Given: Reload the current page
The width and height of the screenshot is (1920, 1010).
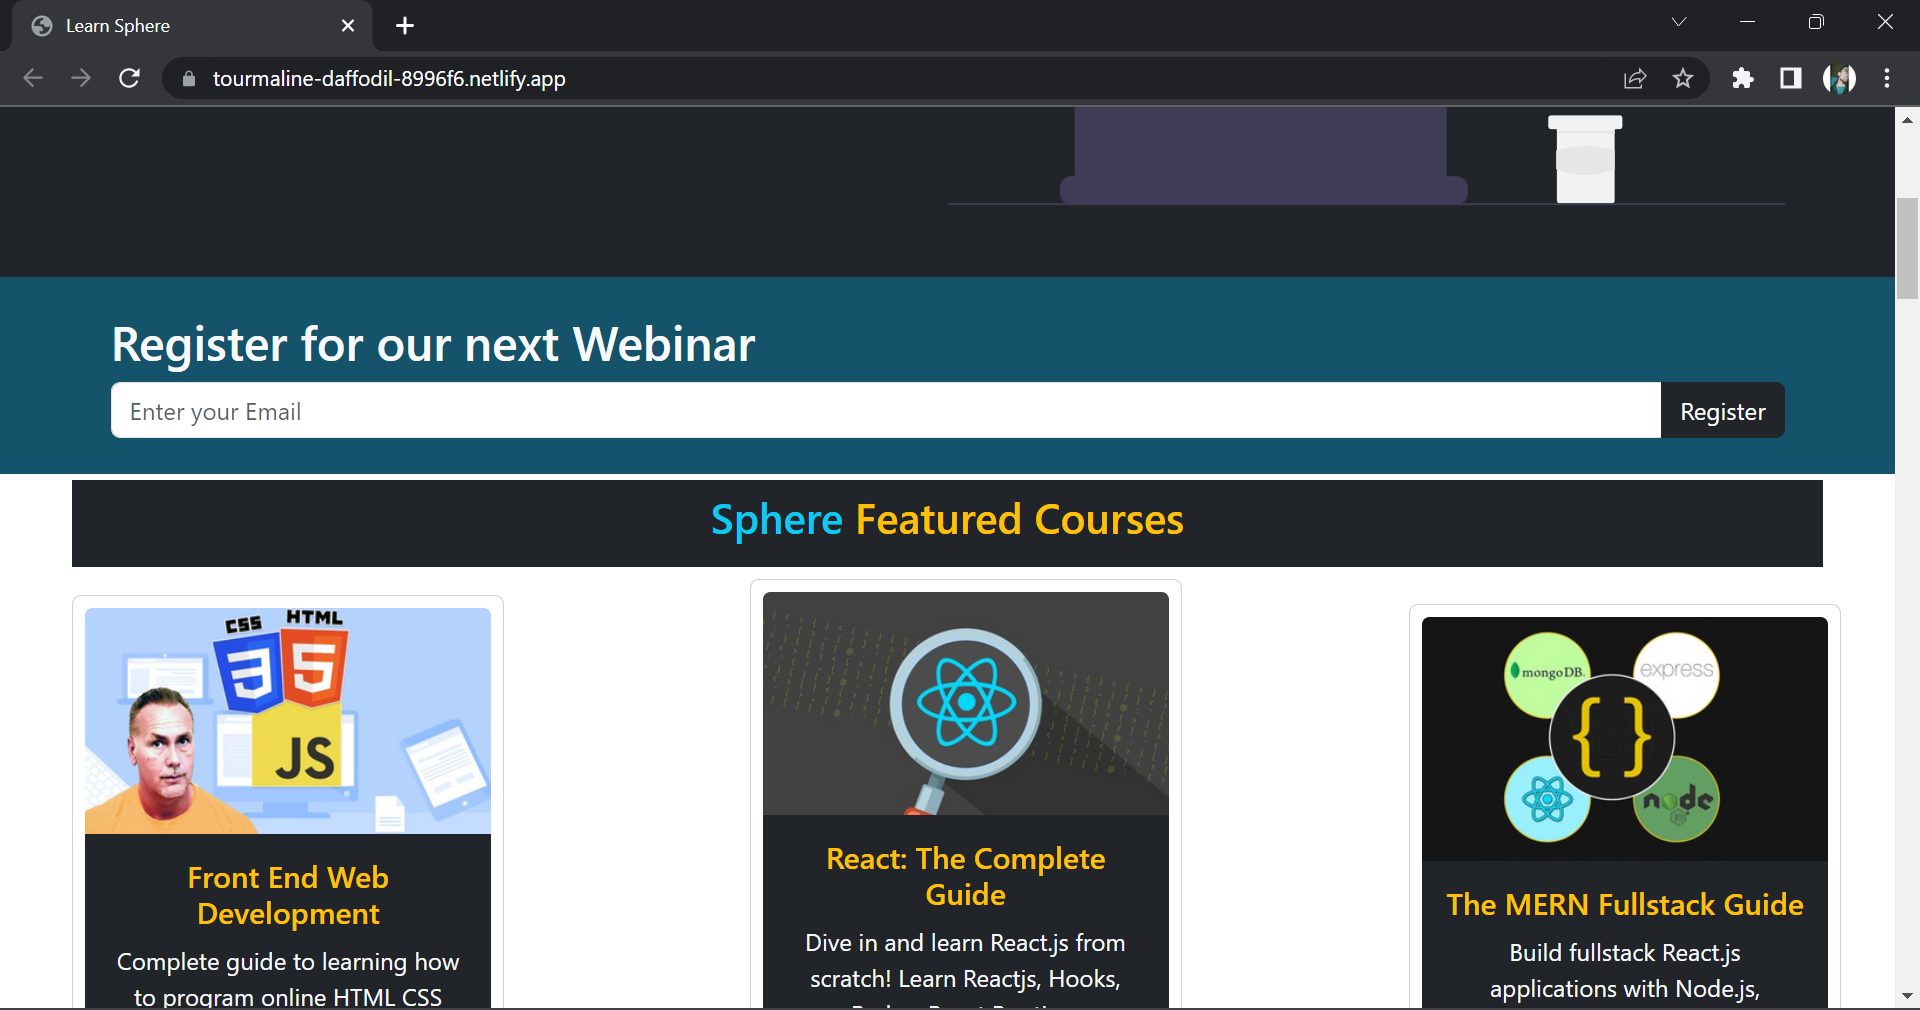Looking at the screenshot, I should (x=129, y=78).
